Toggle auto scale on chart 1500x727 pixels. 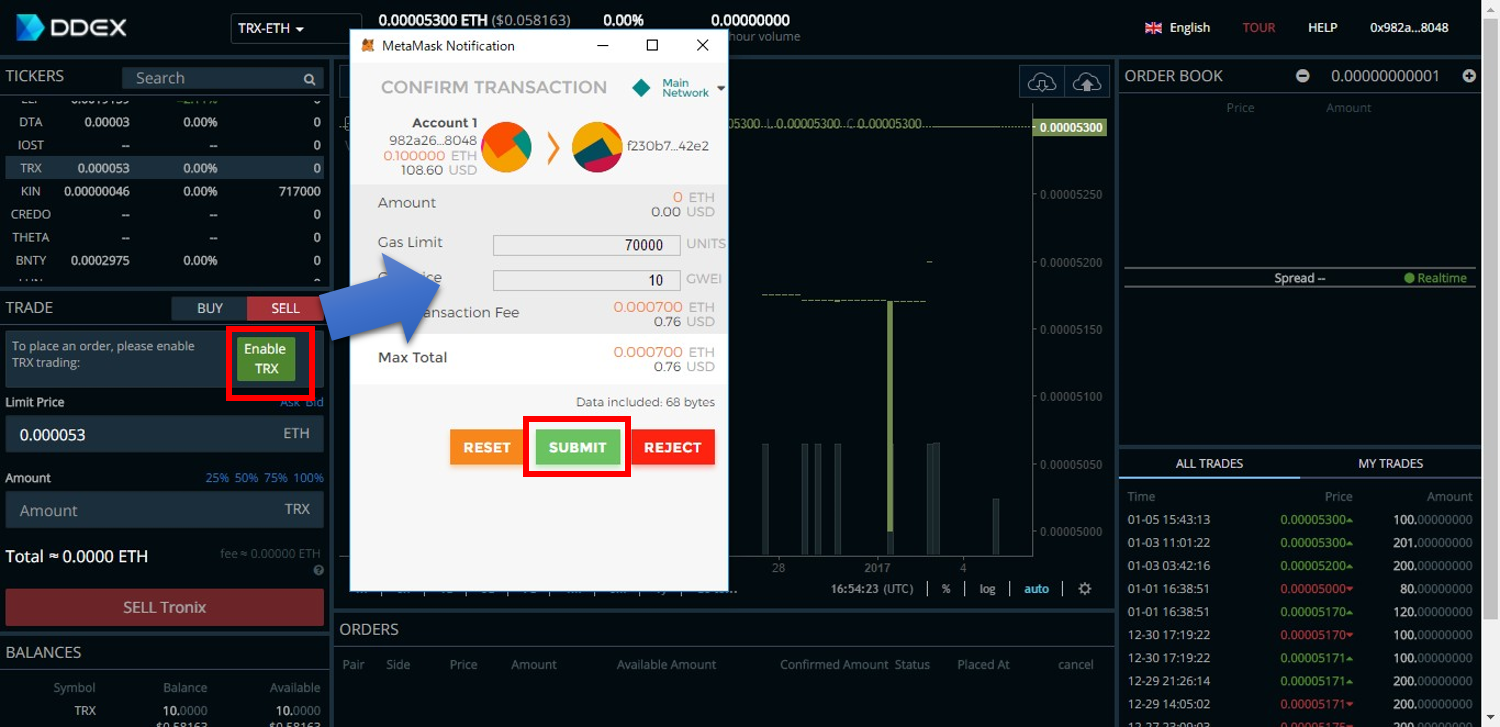[1037, 589]
